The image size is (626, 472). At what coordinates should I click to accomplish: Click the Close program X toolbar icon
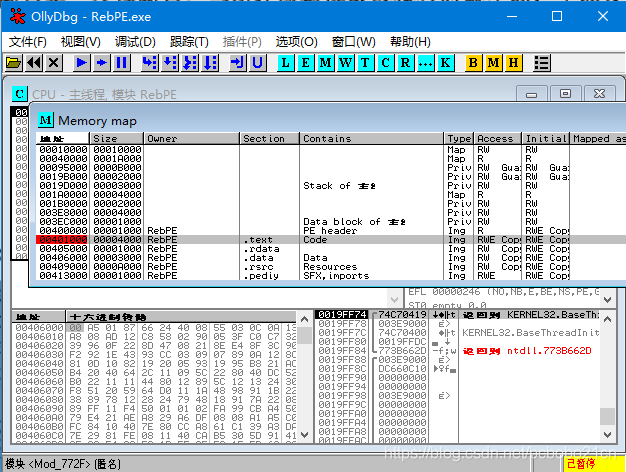tap(54, 63)
